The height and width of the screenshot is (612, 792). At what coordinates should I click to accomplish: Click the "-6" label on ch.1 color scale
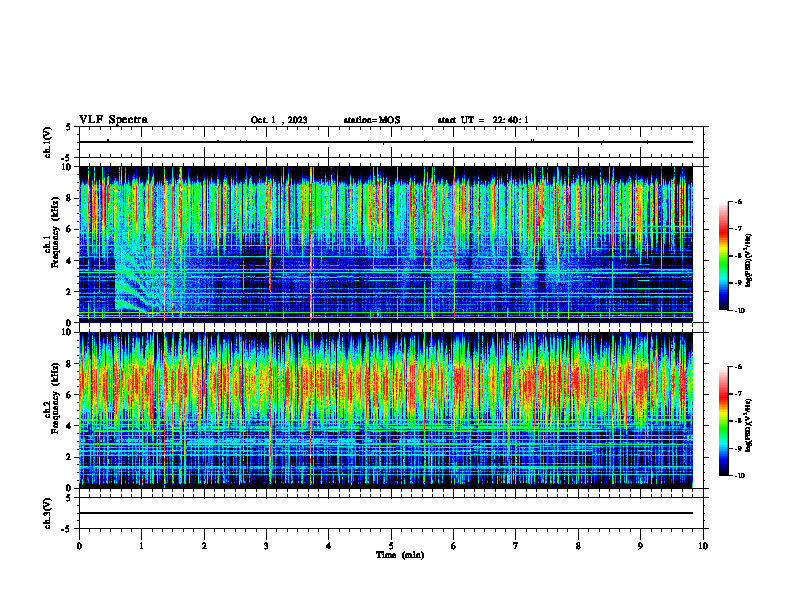coord(738,201)
